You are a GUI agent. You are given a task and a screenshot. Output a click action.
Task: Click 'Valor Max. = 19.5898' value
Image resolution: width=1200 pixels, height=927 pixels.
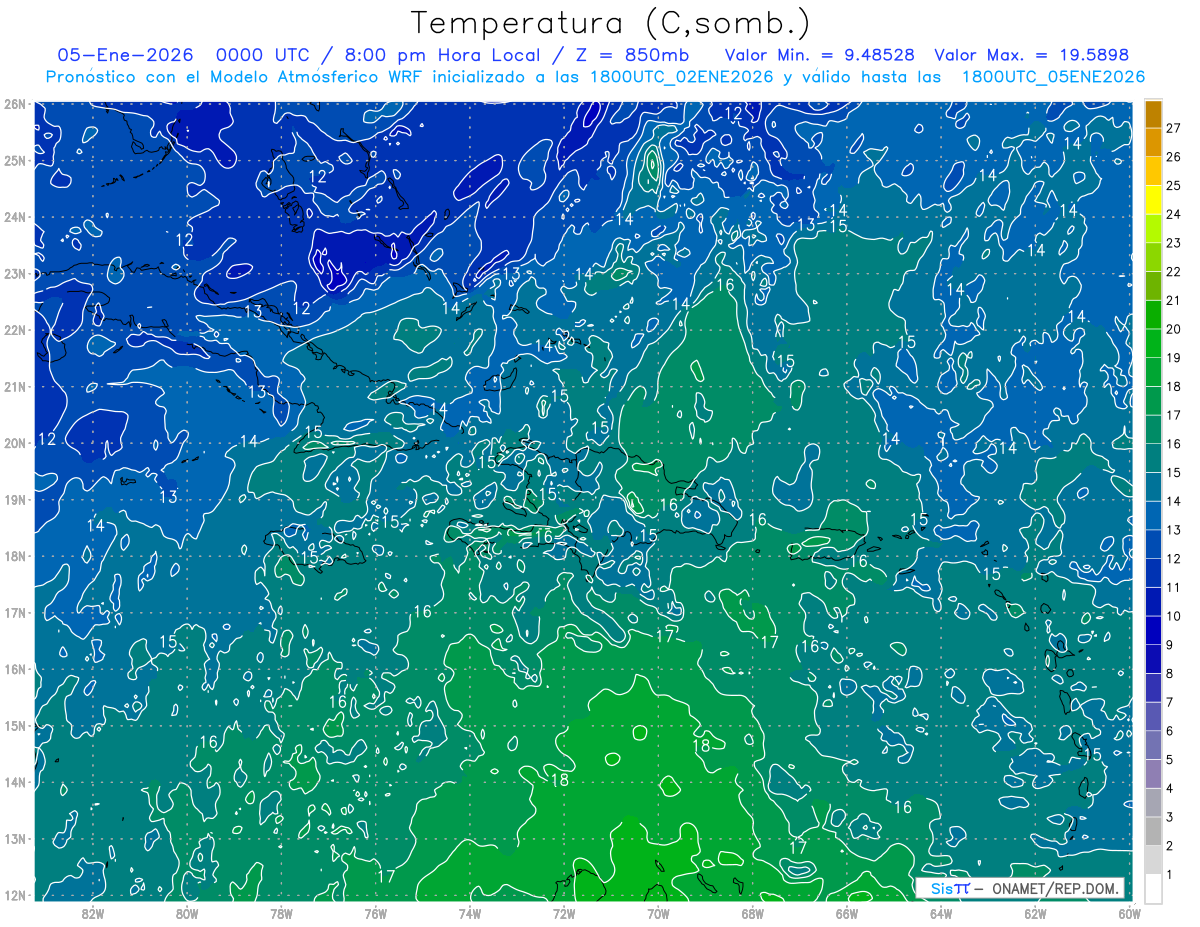(1032, 56)
